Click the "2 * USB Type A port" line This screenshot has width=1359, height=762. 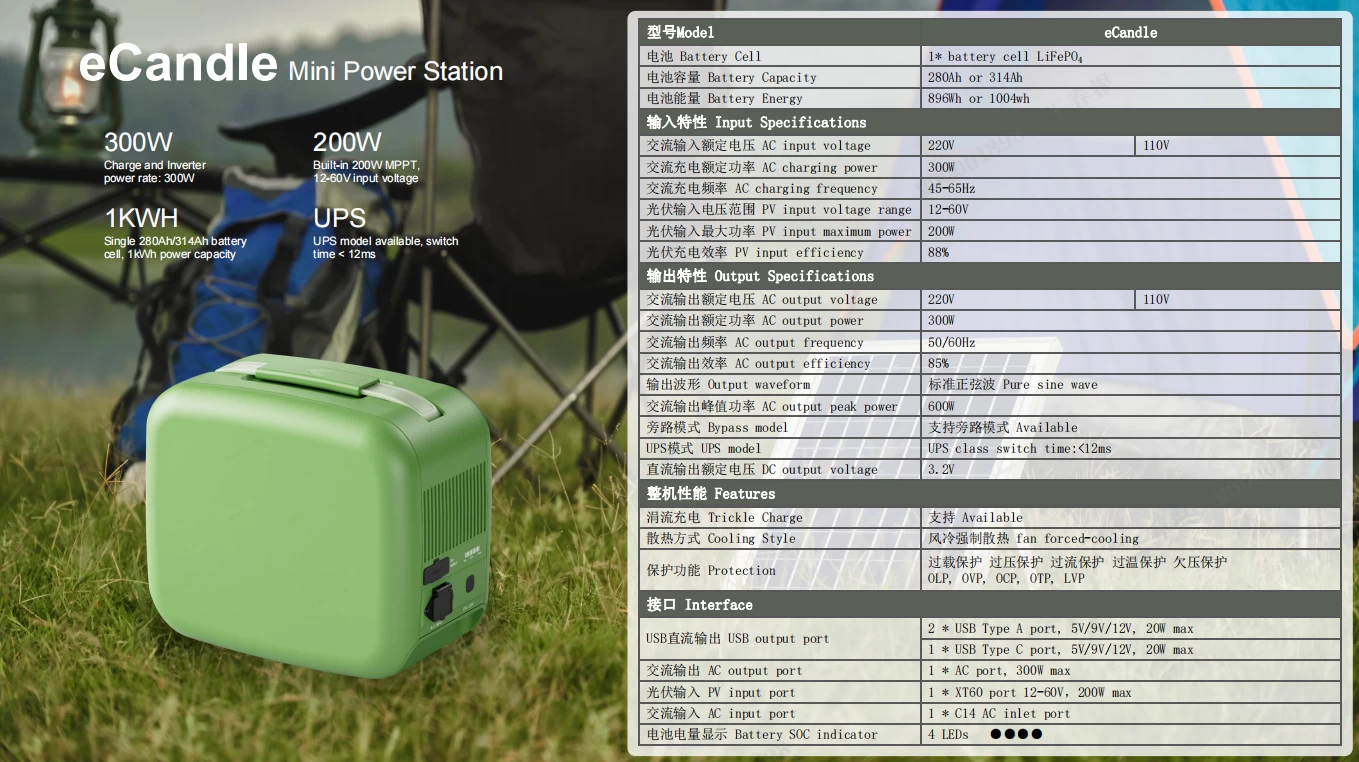point(1060,628)
